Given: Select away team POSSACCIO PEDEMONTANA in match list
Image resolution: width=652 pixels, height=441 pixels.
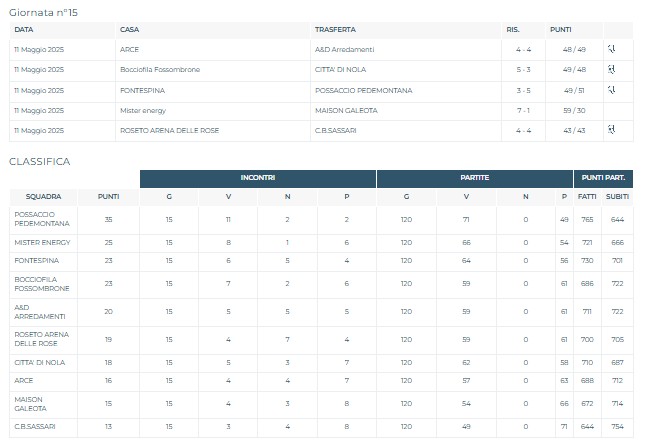Looking at the screenshot, I should [364, 90].
